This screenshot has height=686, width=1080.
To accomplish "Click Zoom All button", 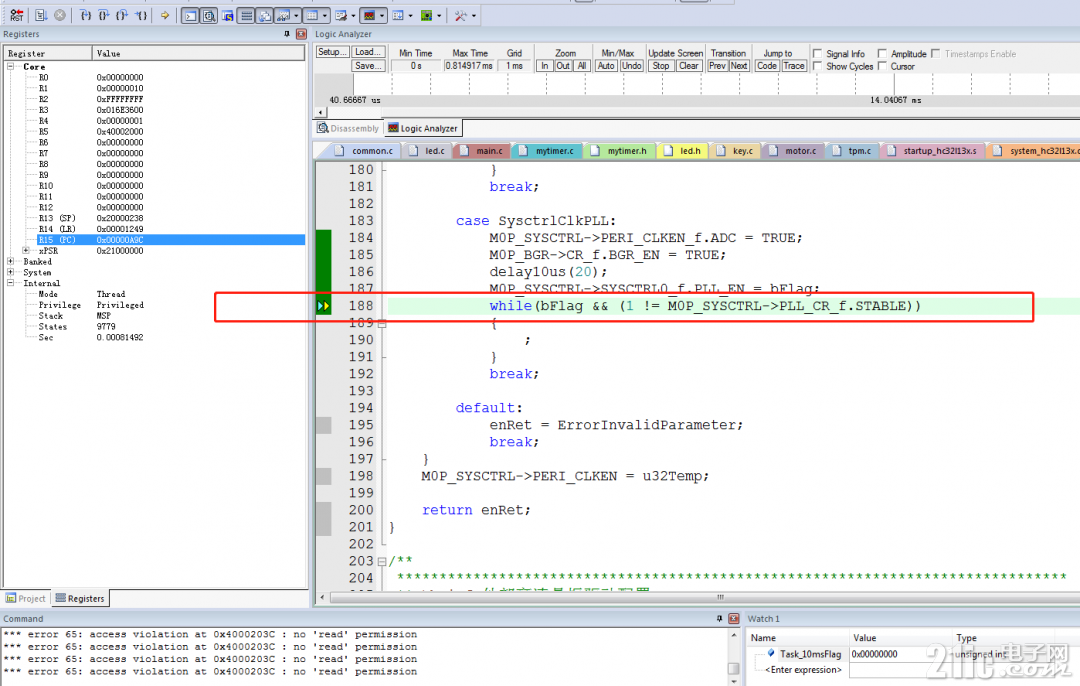I will tap(582, 65).
